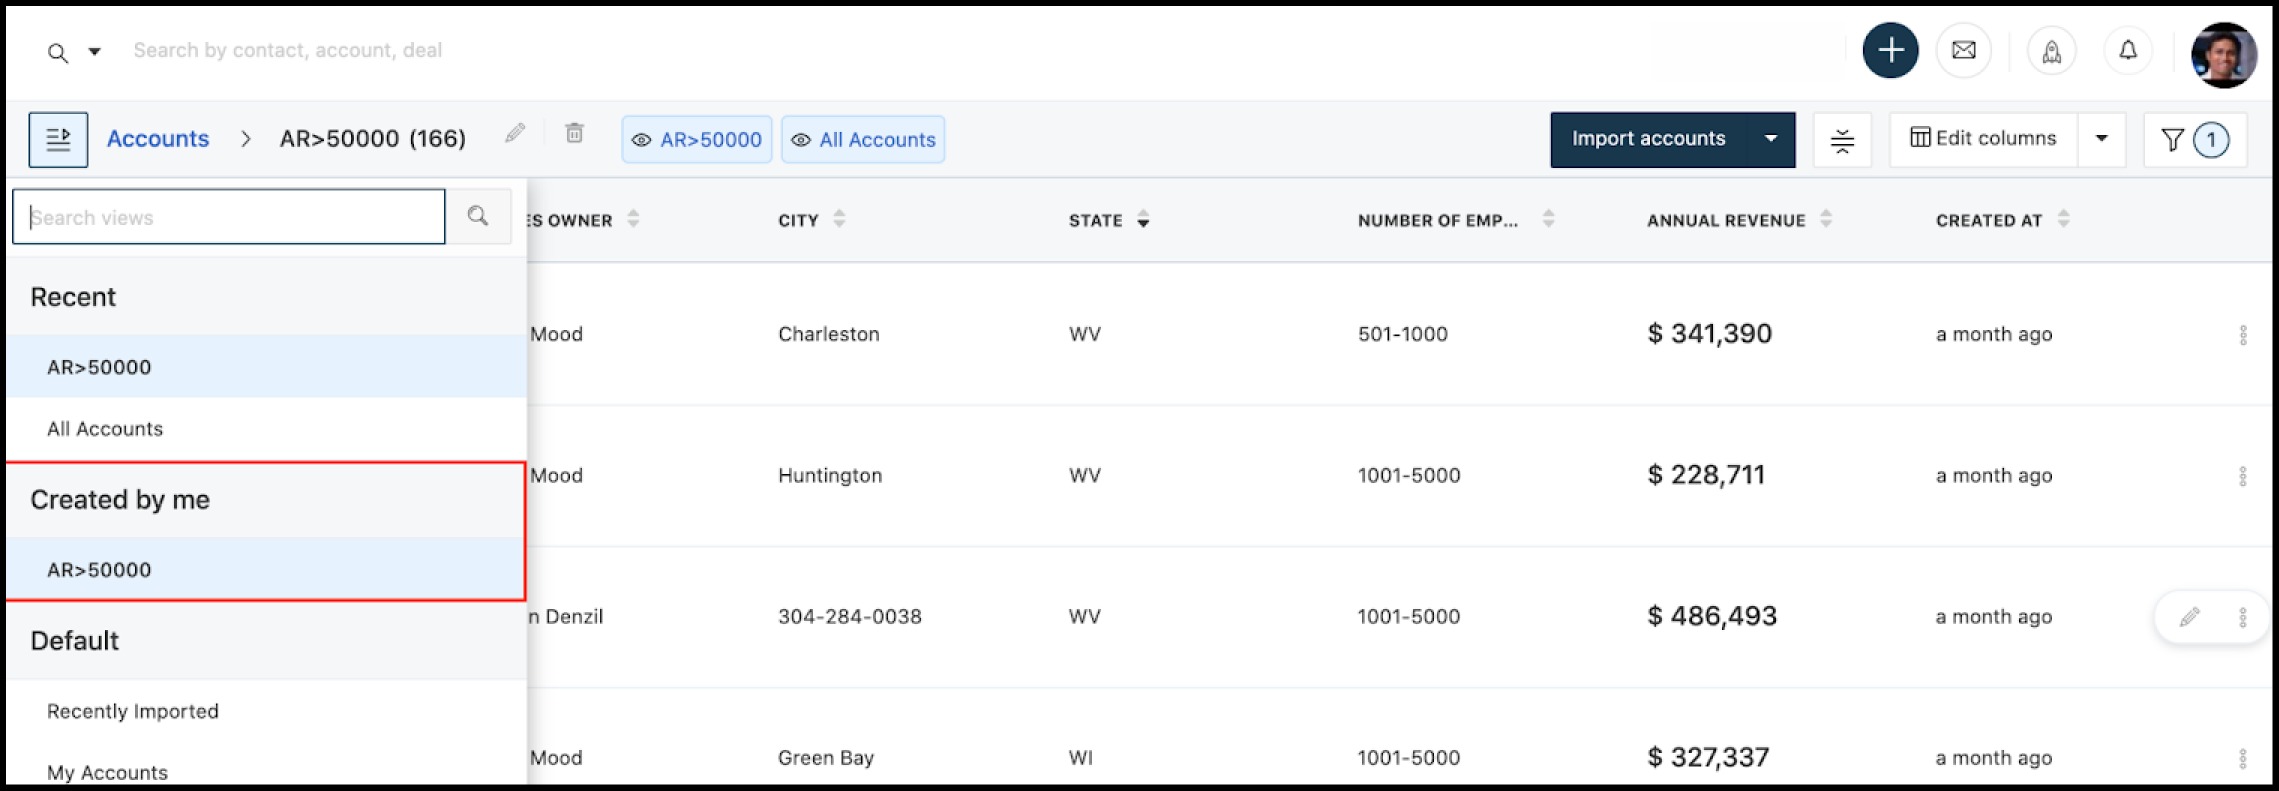Sort by the City column
The image size is (2279, 791).
(x=839, y=219)
